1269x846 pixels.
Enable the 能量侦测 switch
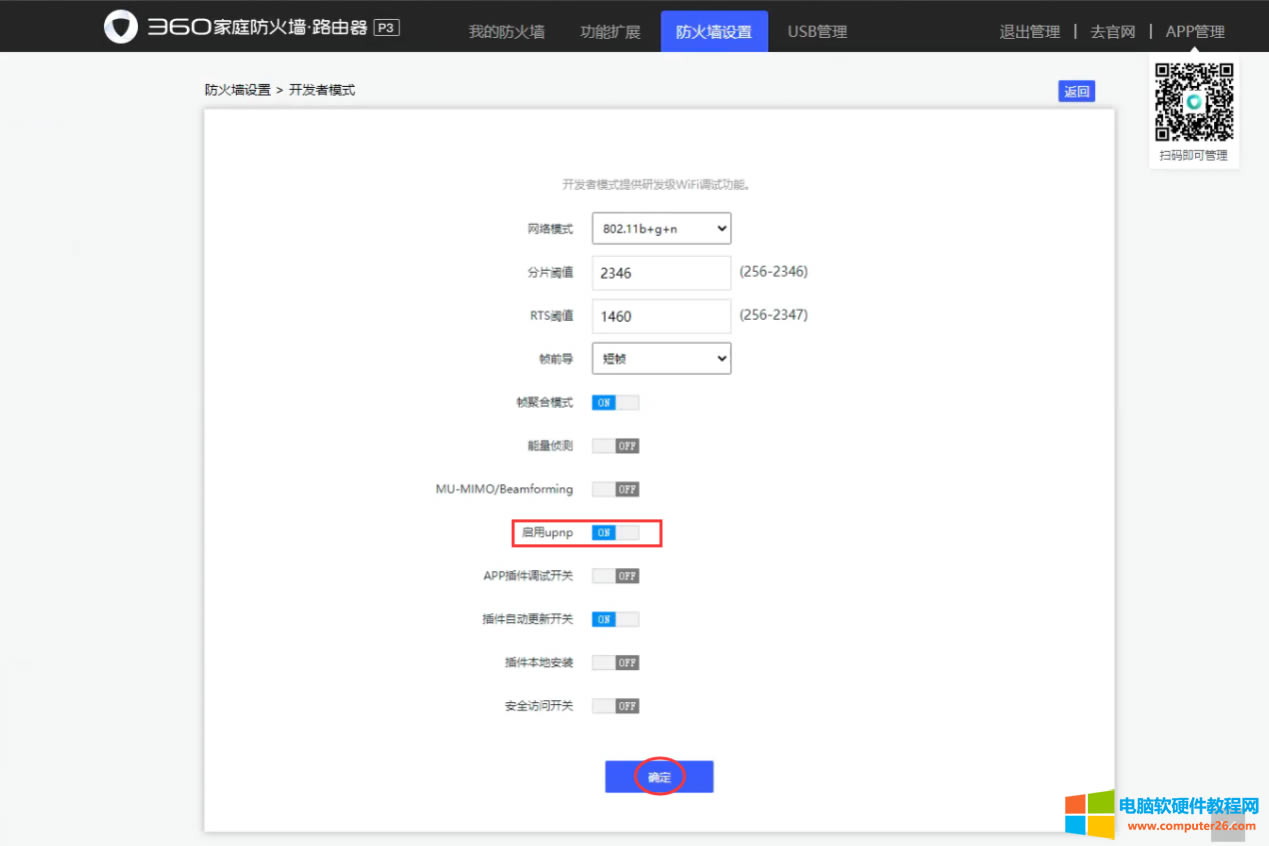(x=615, y=445)
